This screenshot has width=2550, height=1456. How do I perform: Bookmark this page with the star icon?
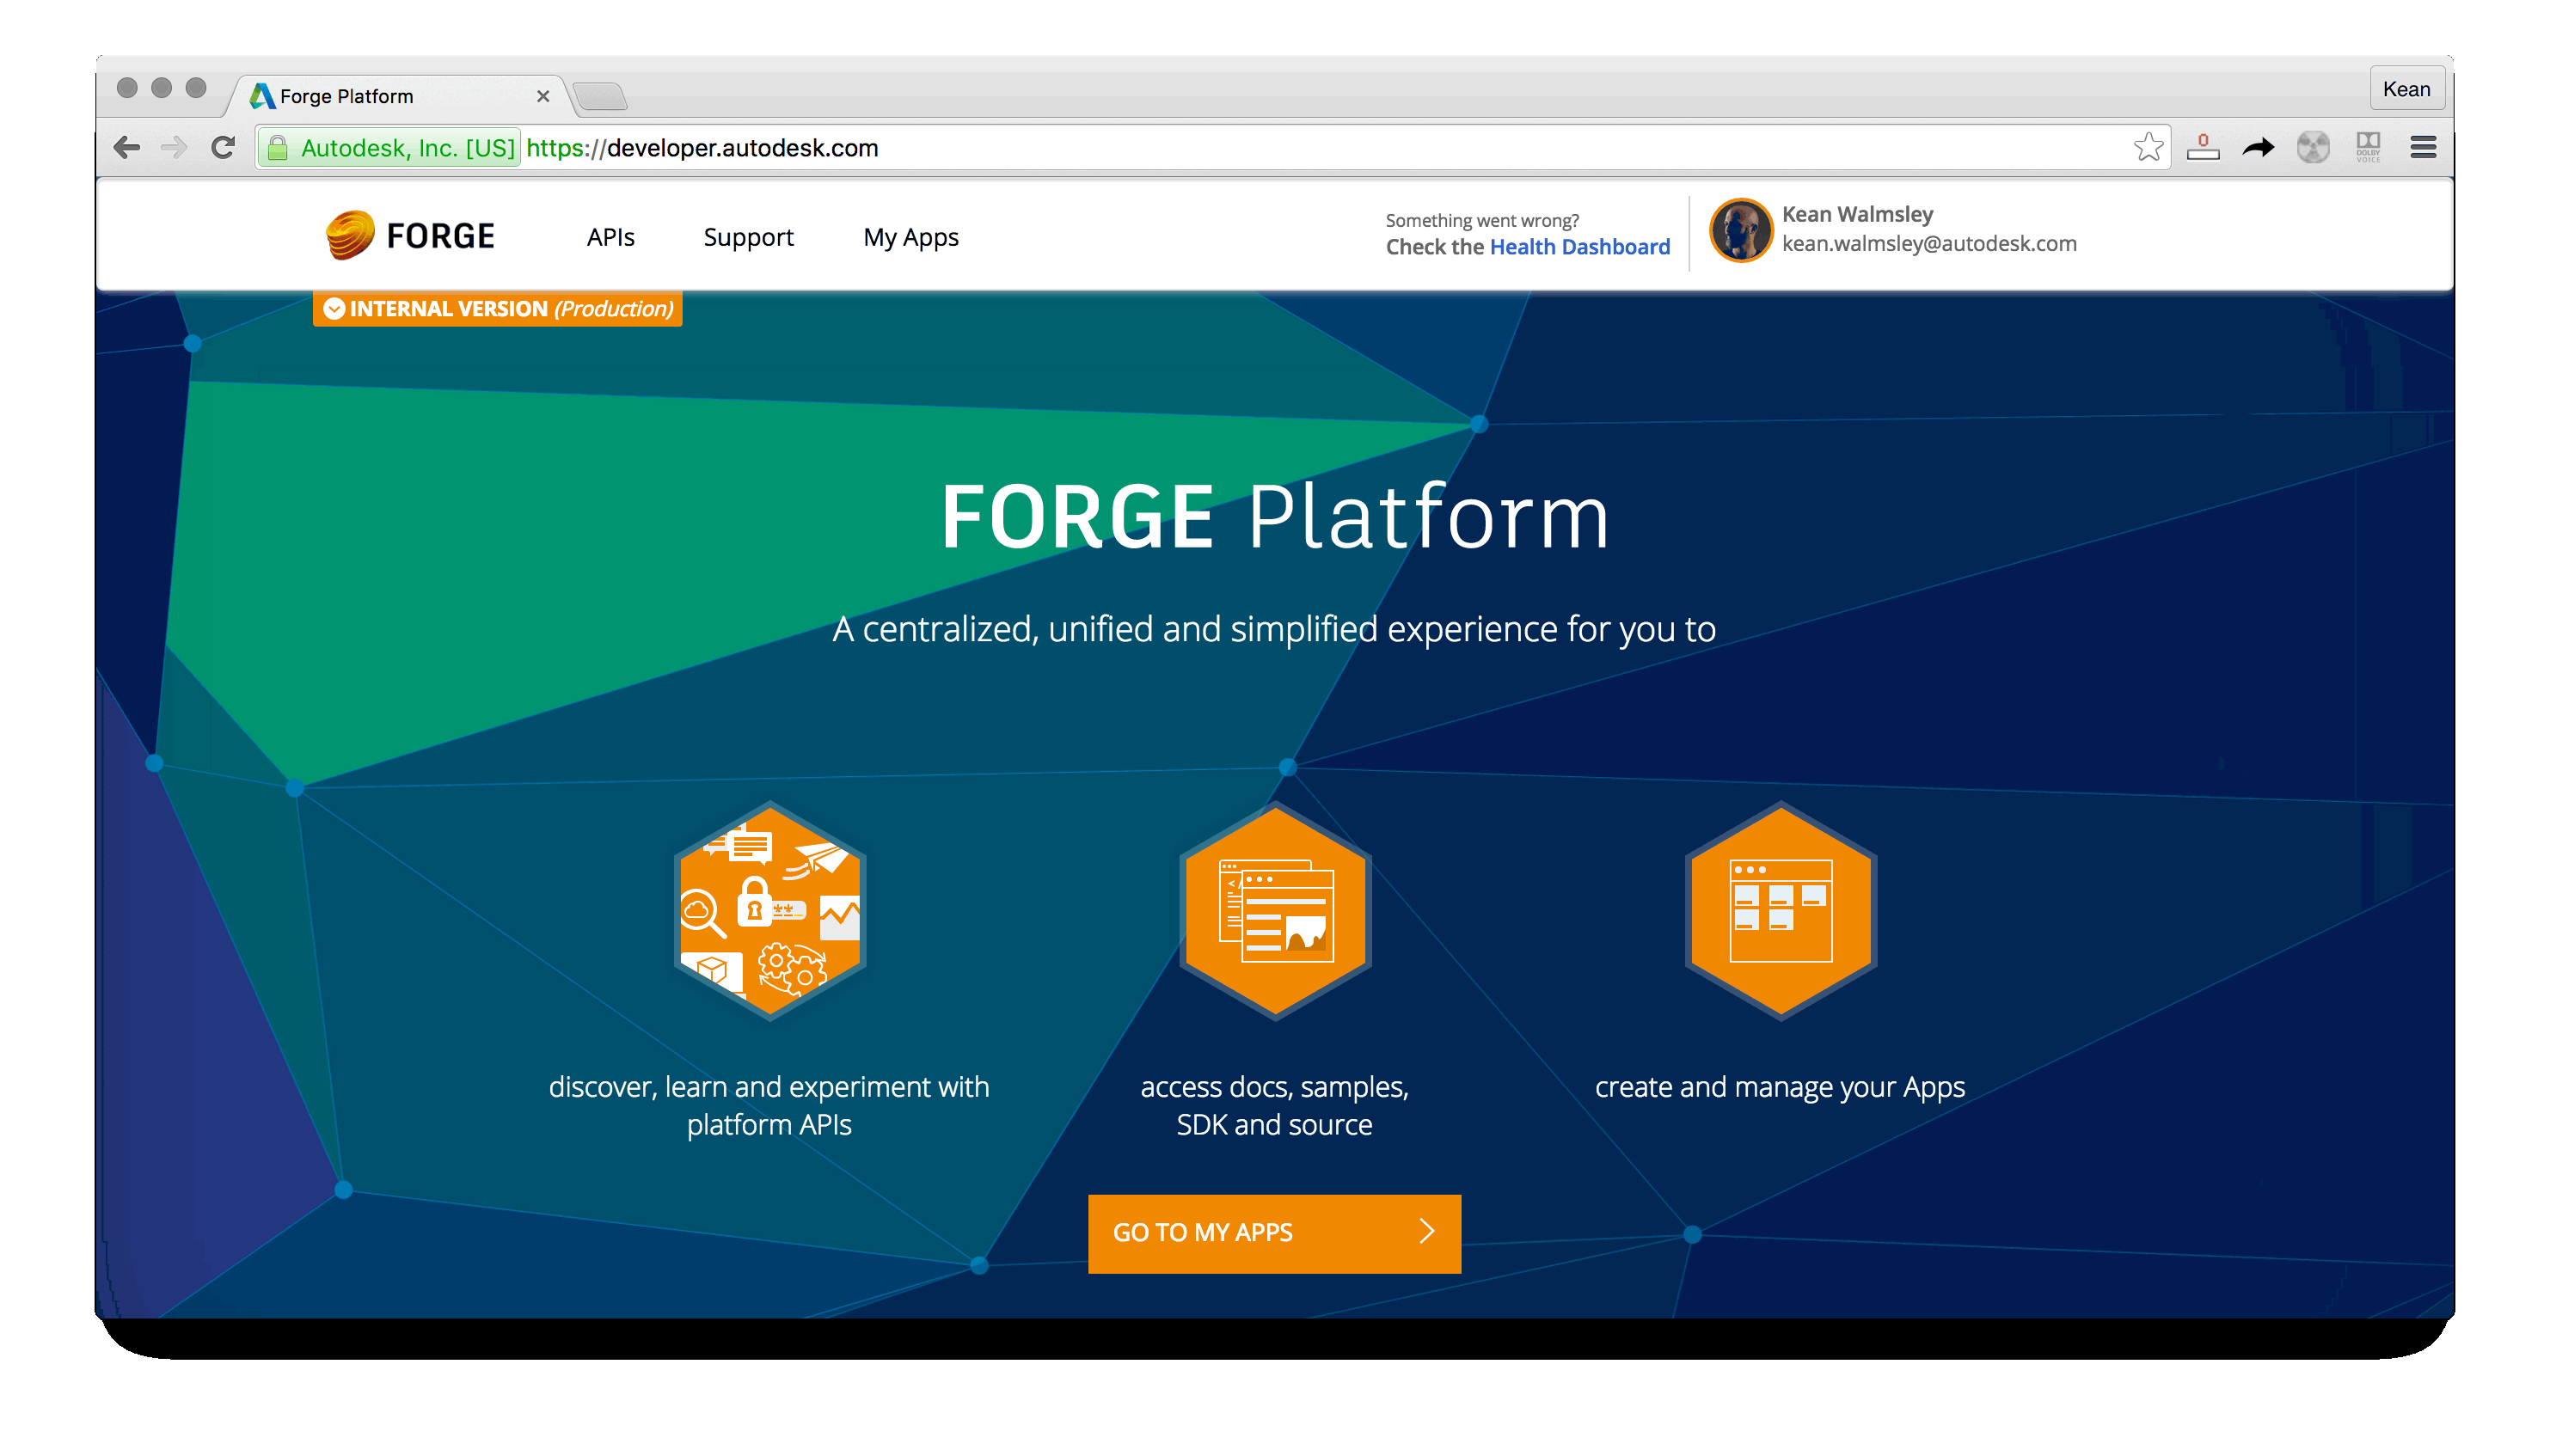[2147, 148]
